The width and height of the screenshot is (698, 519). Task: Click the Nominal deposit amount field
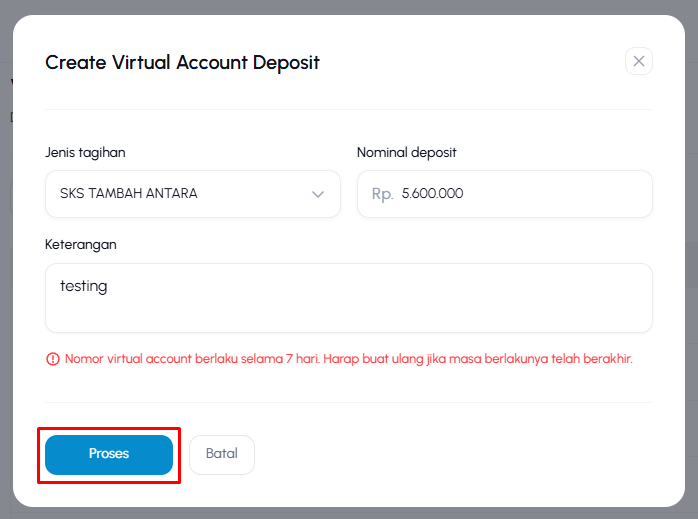coord(505,194)
